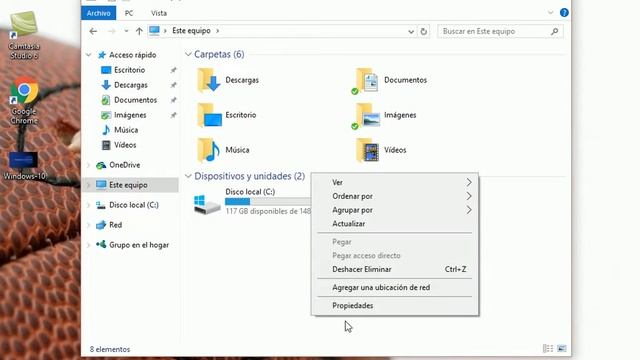
Task: Launch Google Chrome from desktop
Action: click(x=24, y=101)
